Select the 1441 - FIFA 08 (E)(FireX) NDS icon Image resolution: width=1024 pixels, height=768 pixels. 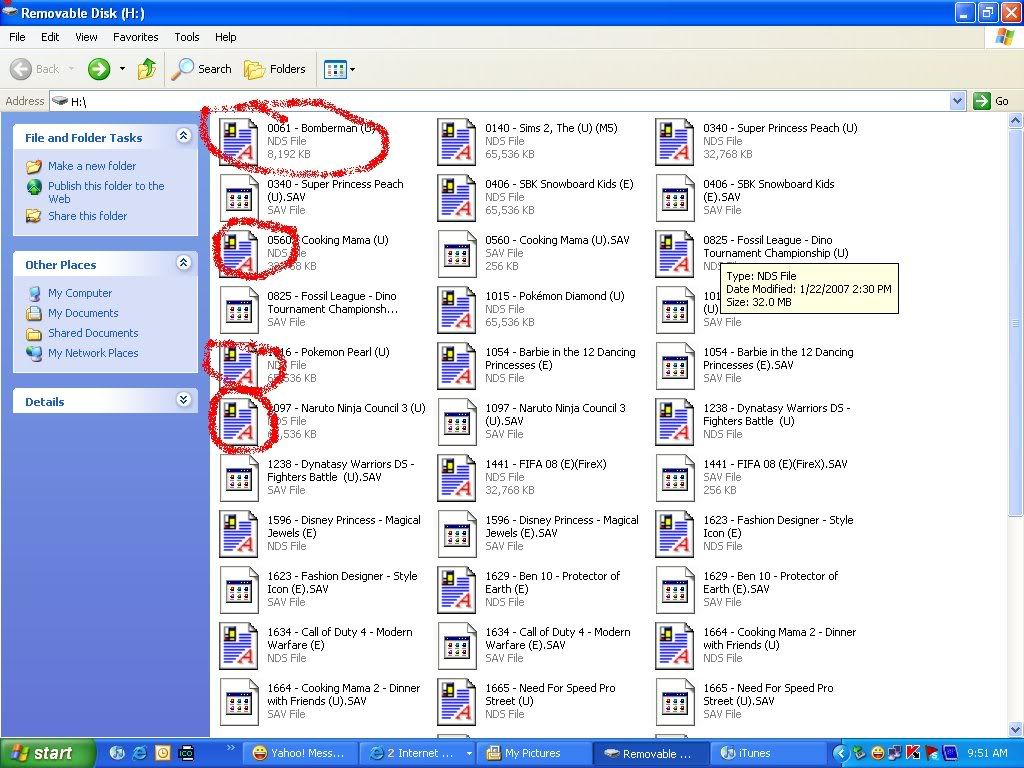pos(456,478)
